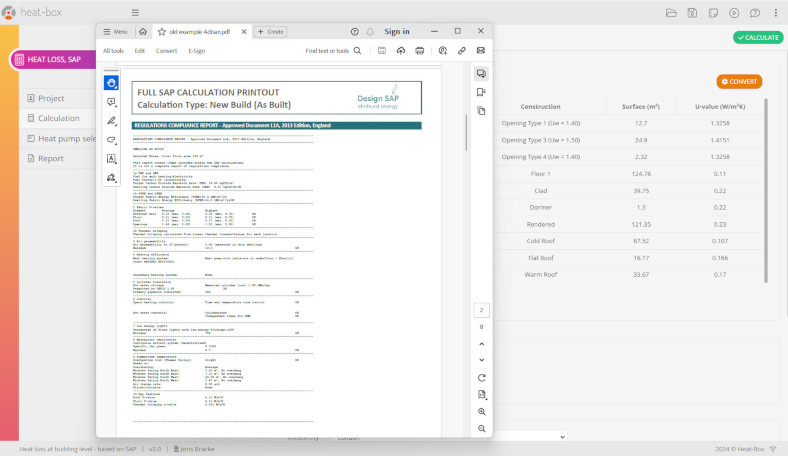Image resolution: width=788 pixels, height=456 pixels.
Task: Click Sign in in Acrobat
Action: 397,32
